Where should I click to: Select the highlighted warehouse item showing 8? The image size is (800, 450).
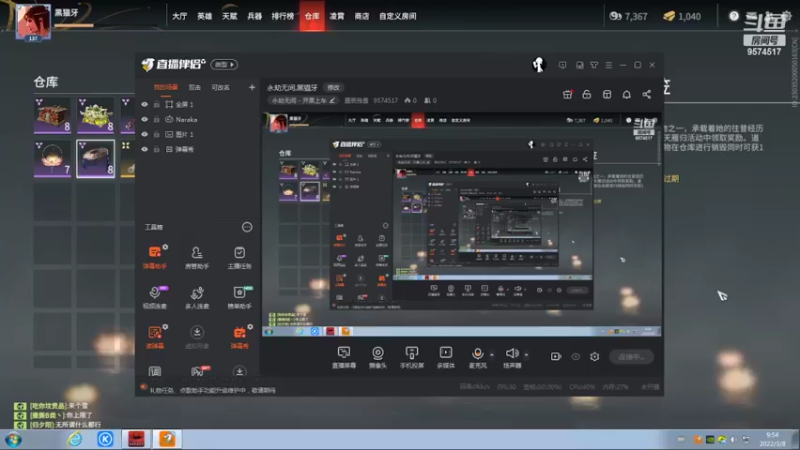(95, 159)
